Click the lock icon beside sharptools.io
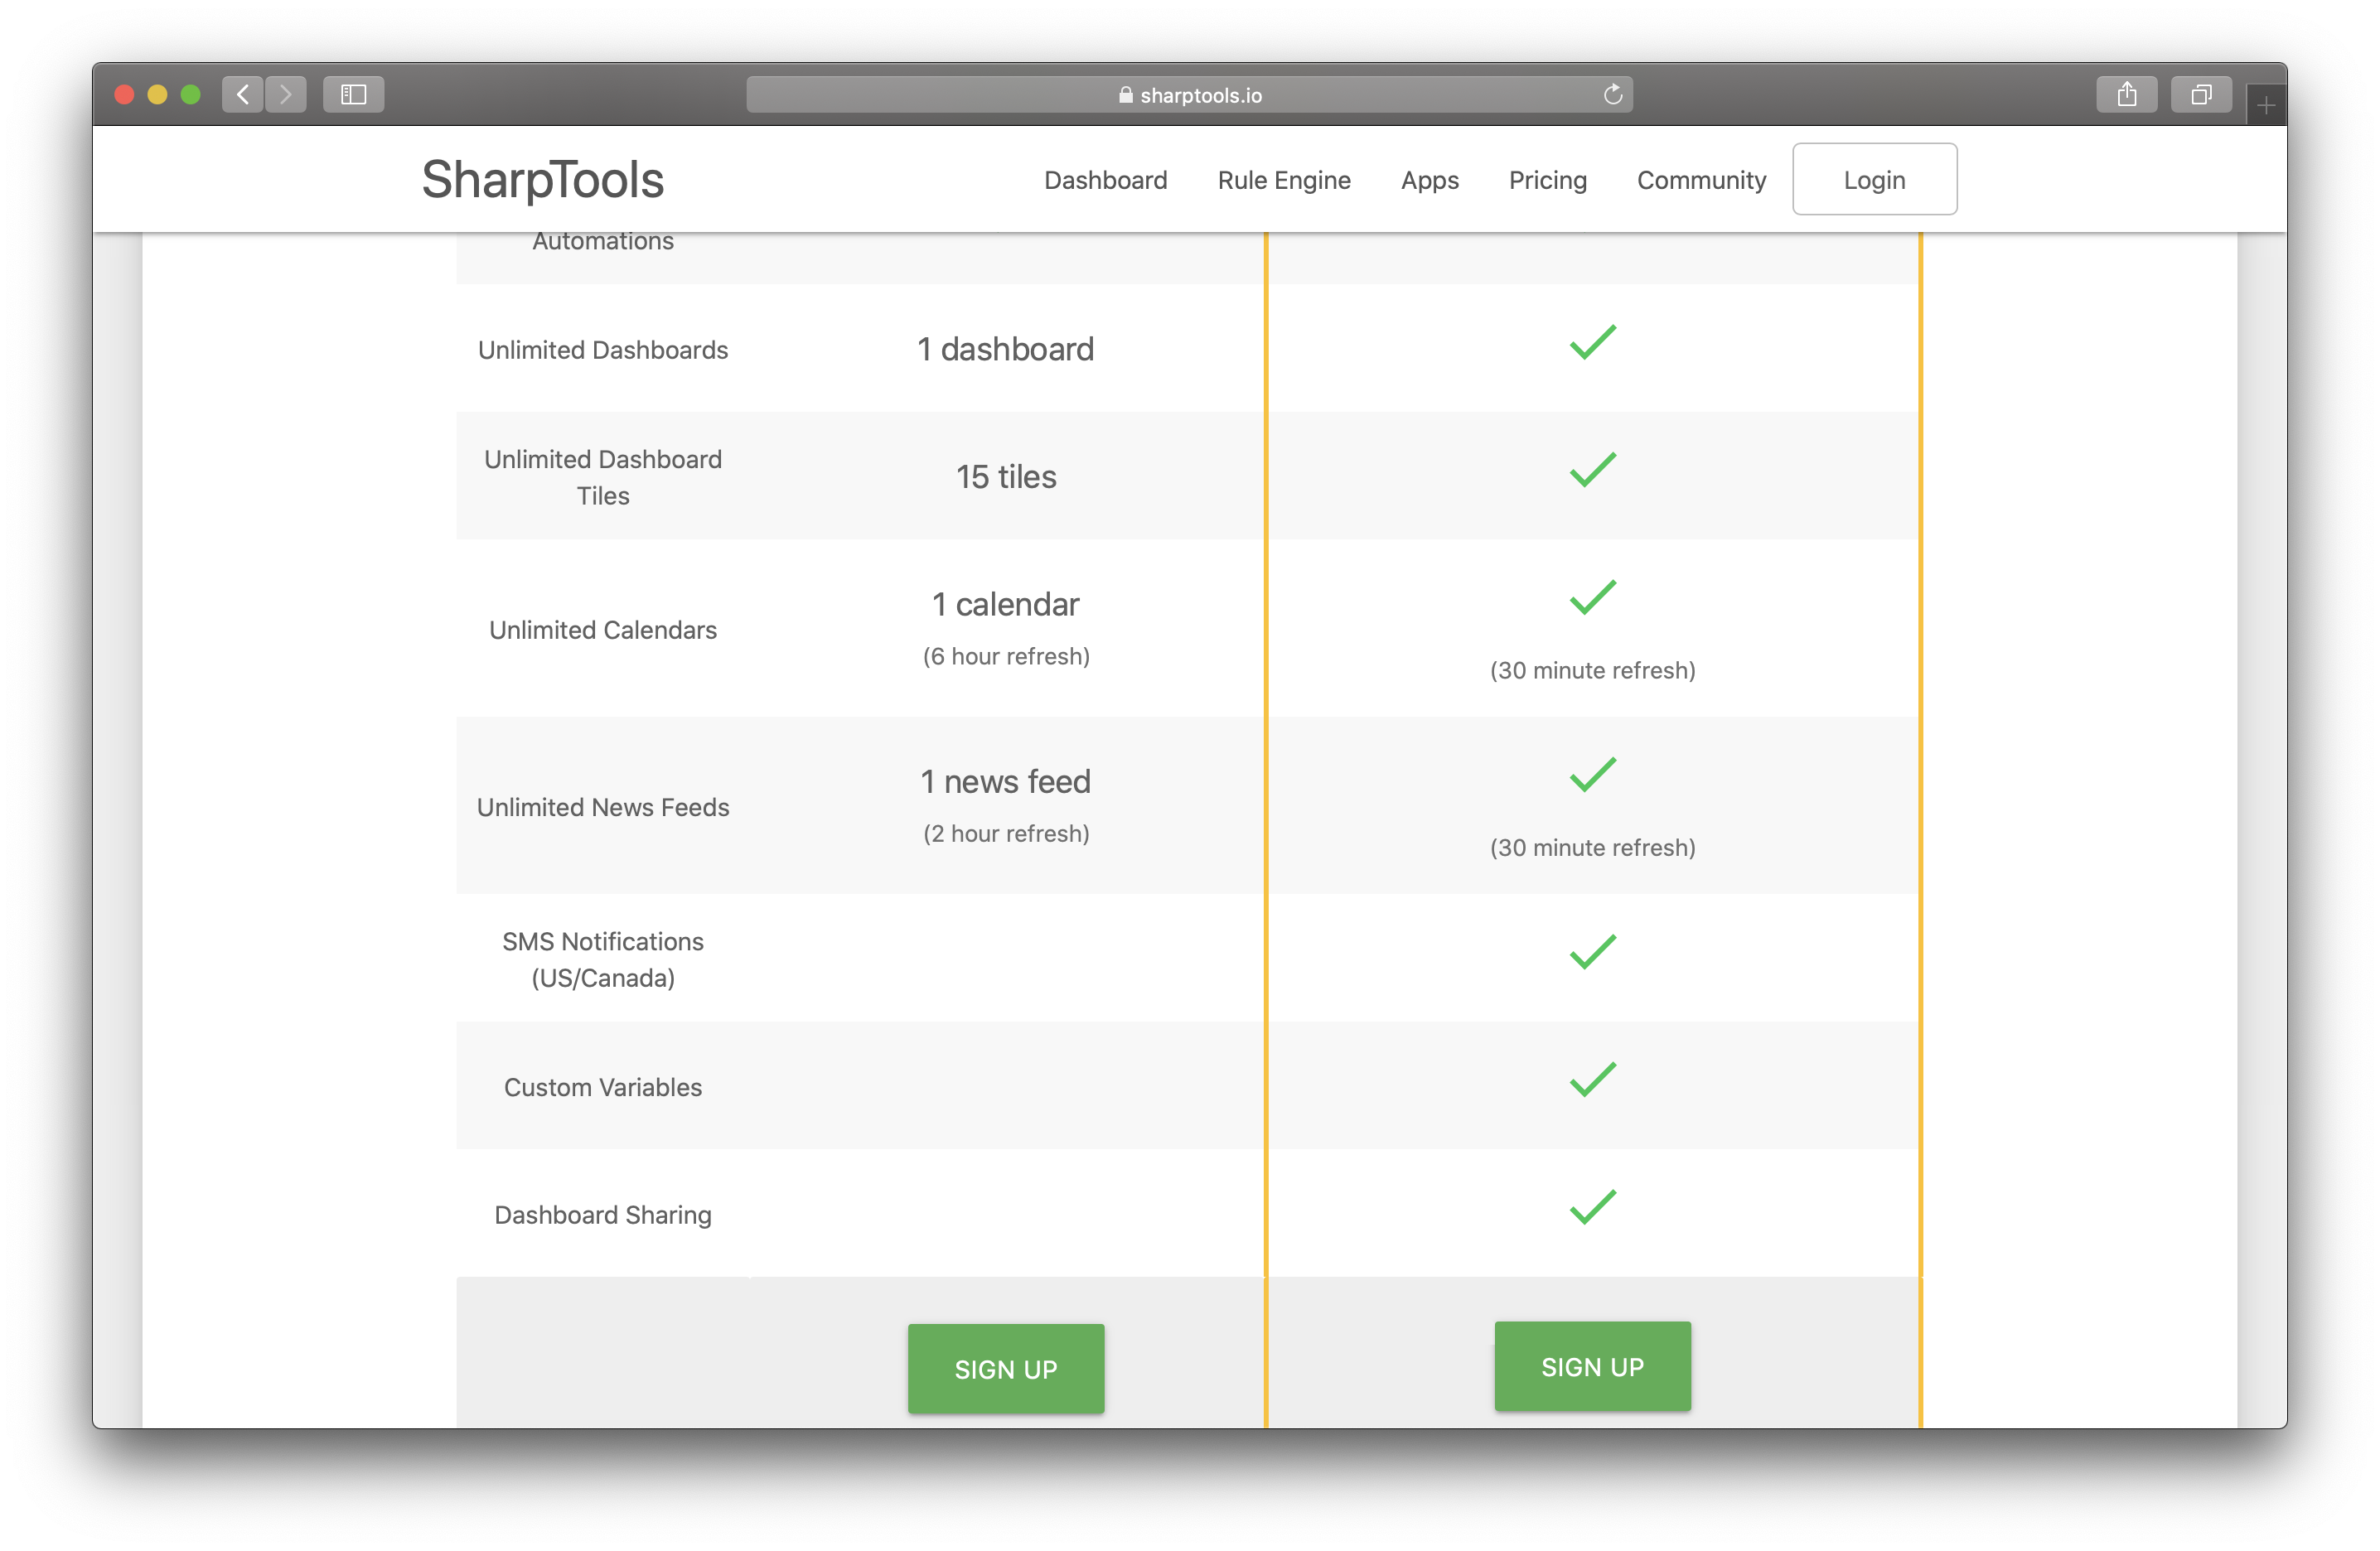 tap(1125, 95)
